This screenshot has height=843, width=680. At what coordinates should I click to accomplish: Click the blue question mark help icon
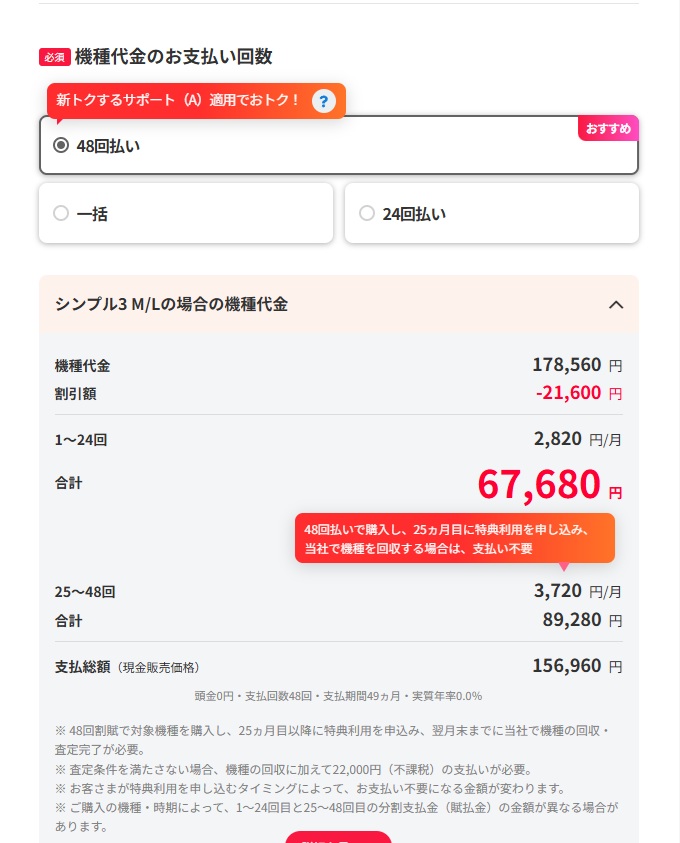[x=322, y=101]
